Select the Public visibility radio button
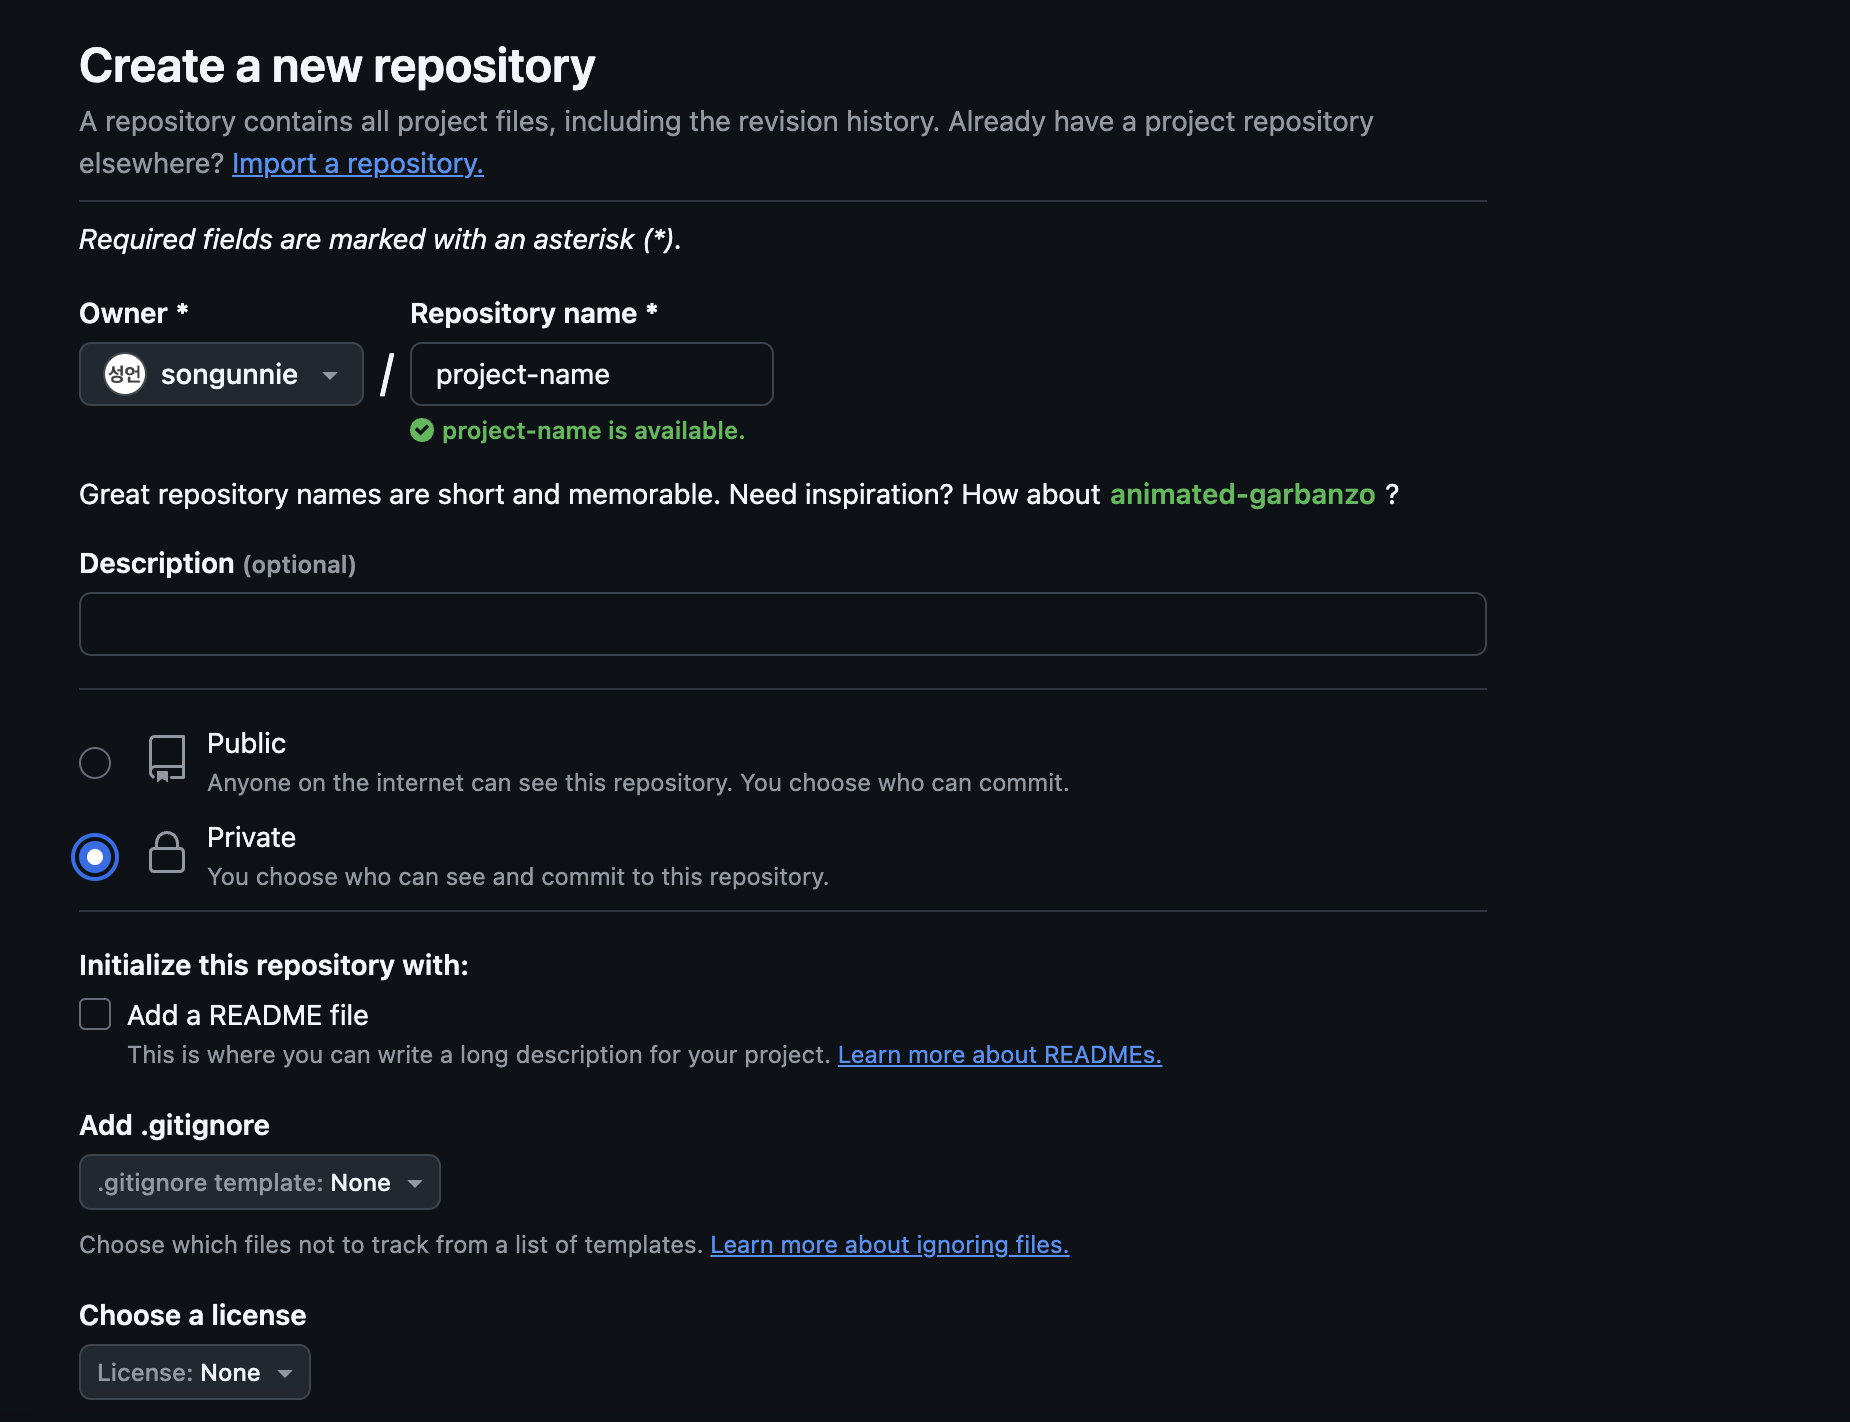 [x=95, y=762]
